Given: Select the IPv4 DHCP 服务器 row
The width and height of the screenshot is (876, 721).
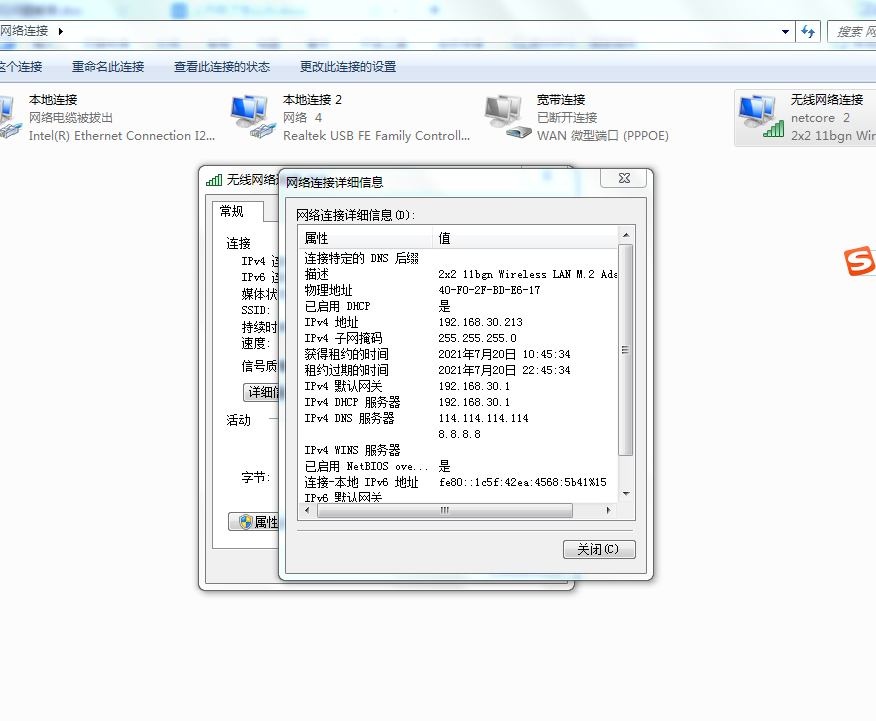Looking at the screenshot, I should point(458,402).
